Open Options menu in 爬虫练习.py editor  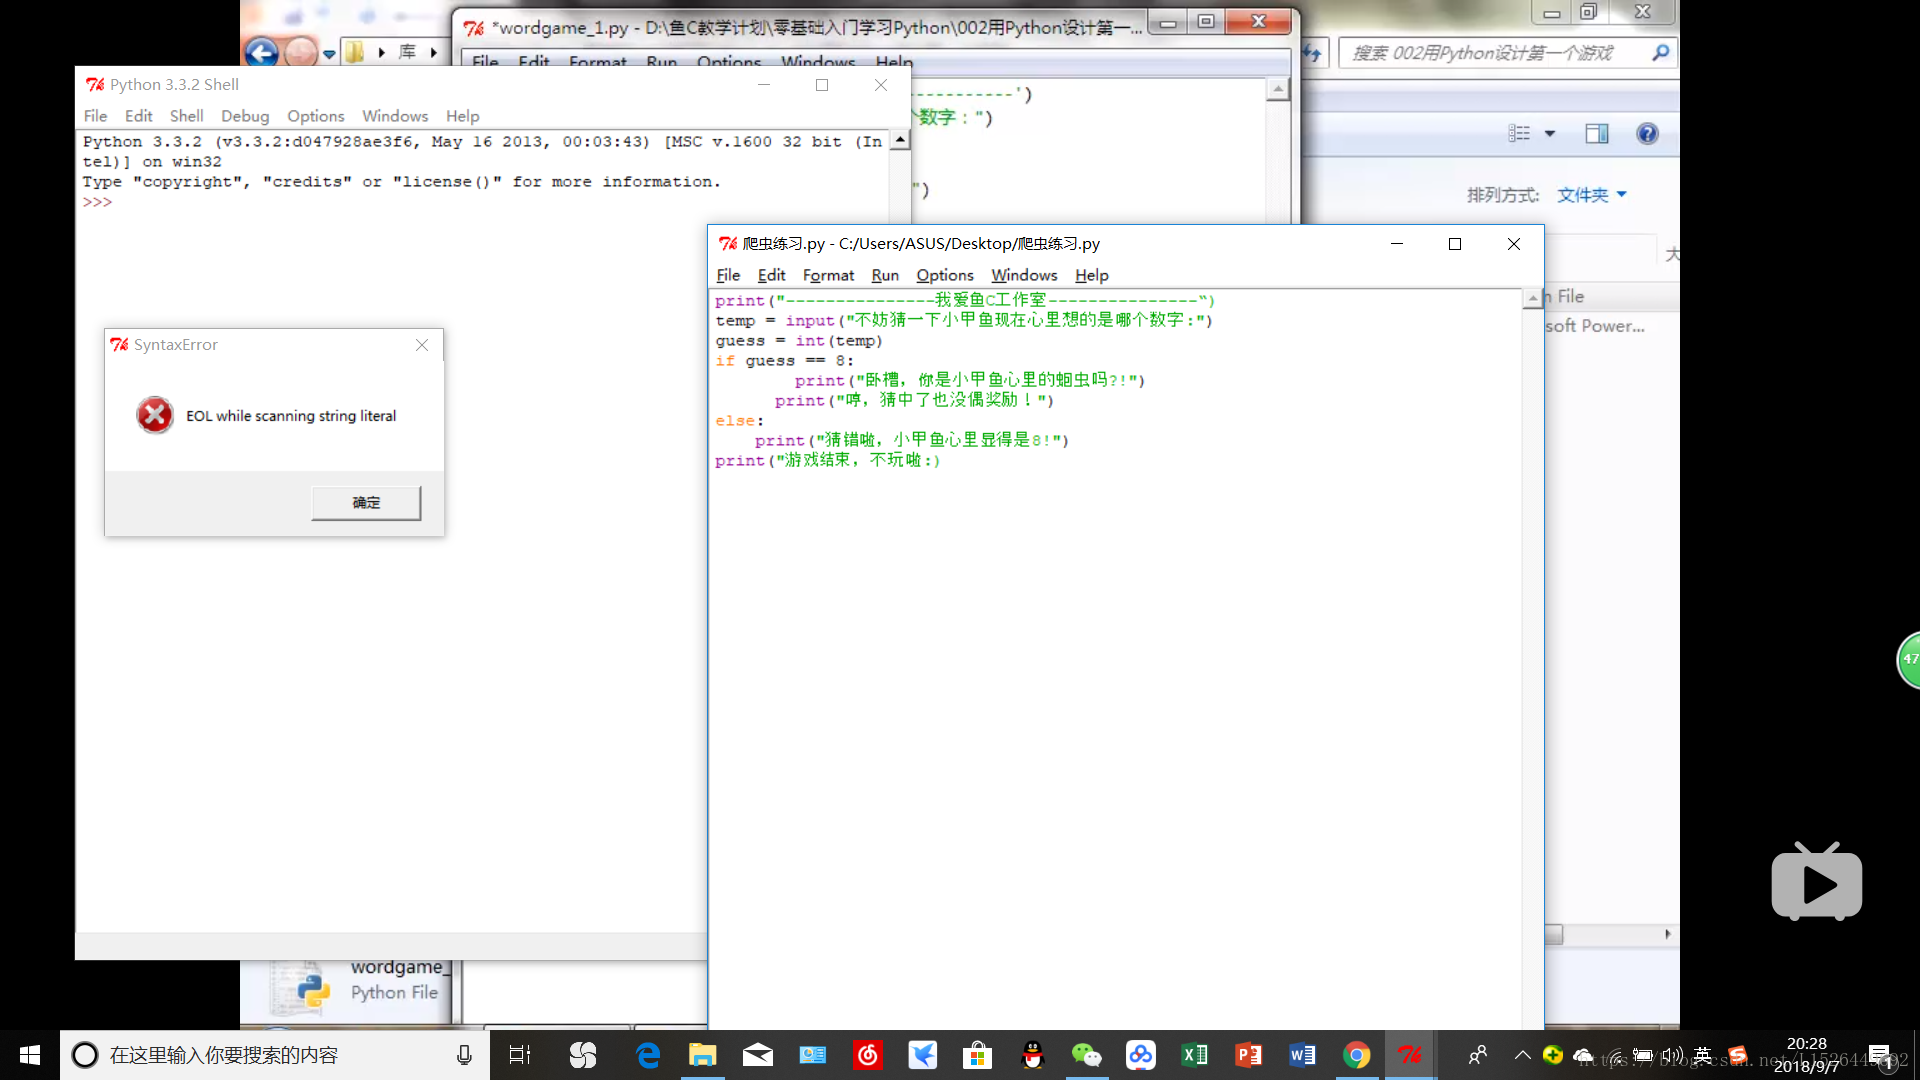pos(944,275)
